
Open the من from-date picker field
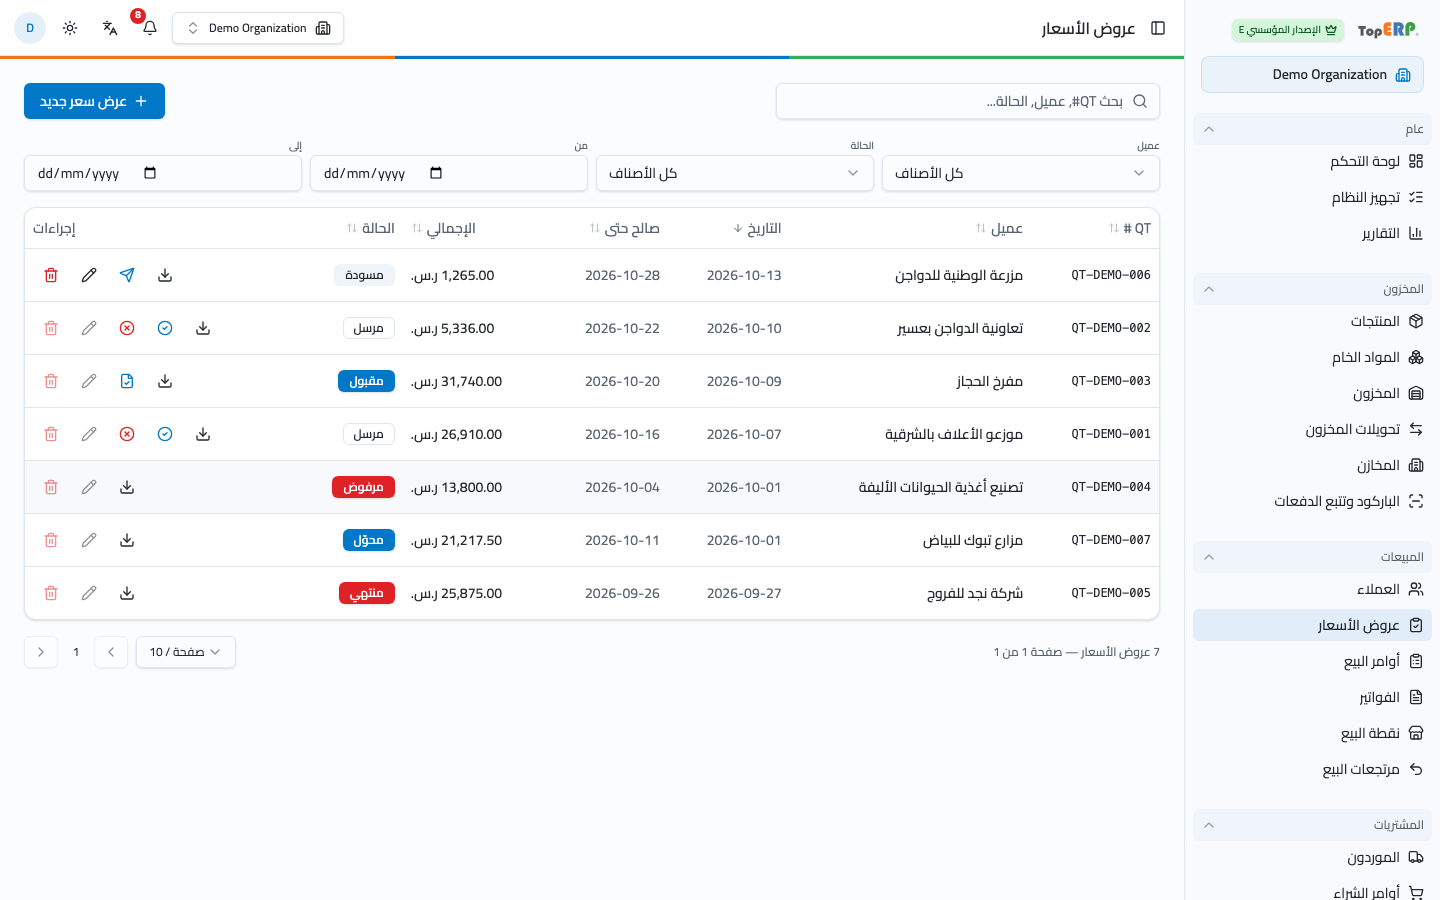click(449, 173)
